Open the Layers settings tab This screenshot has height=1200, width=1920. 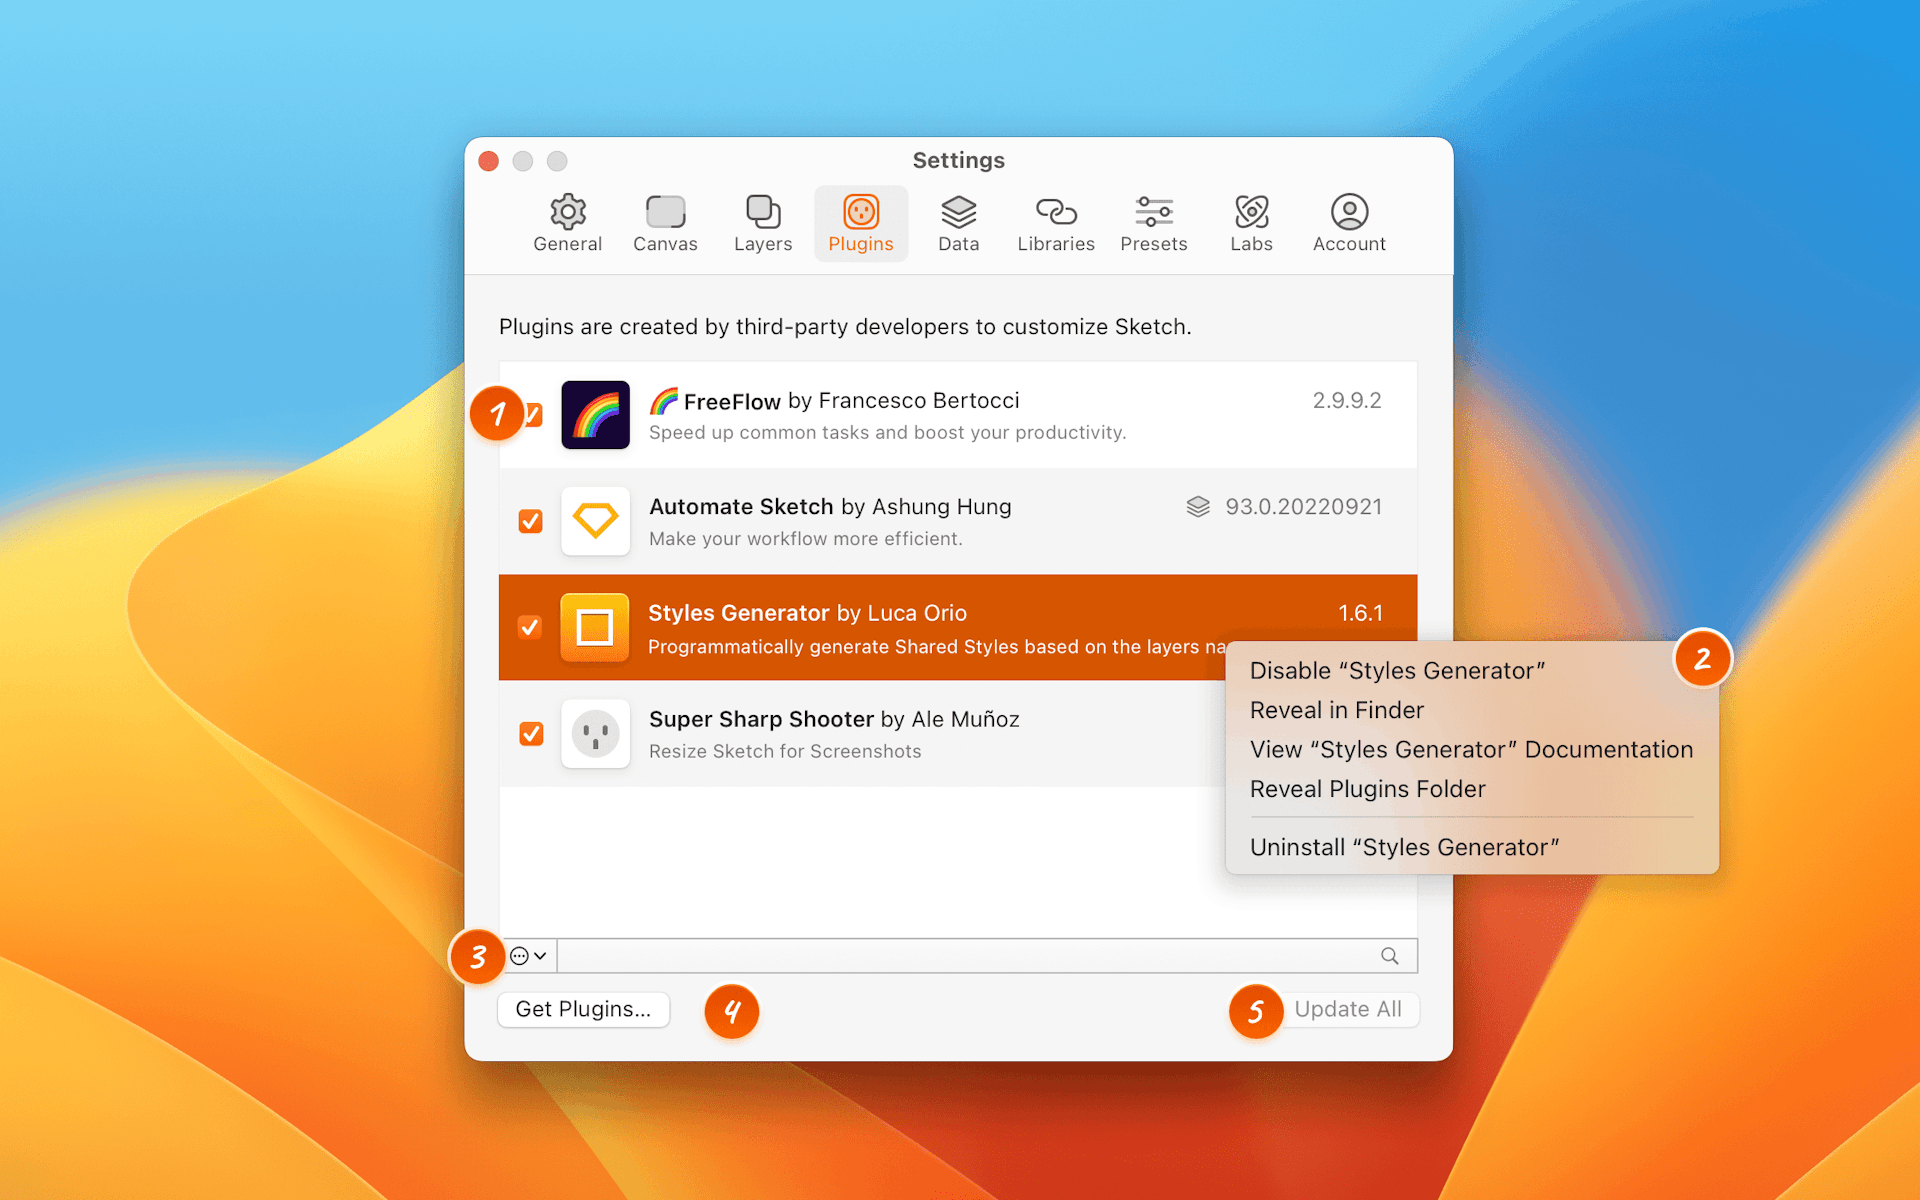click(763, 223)
